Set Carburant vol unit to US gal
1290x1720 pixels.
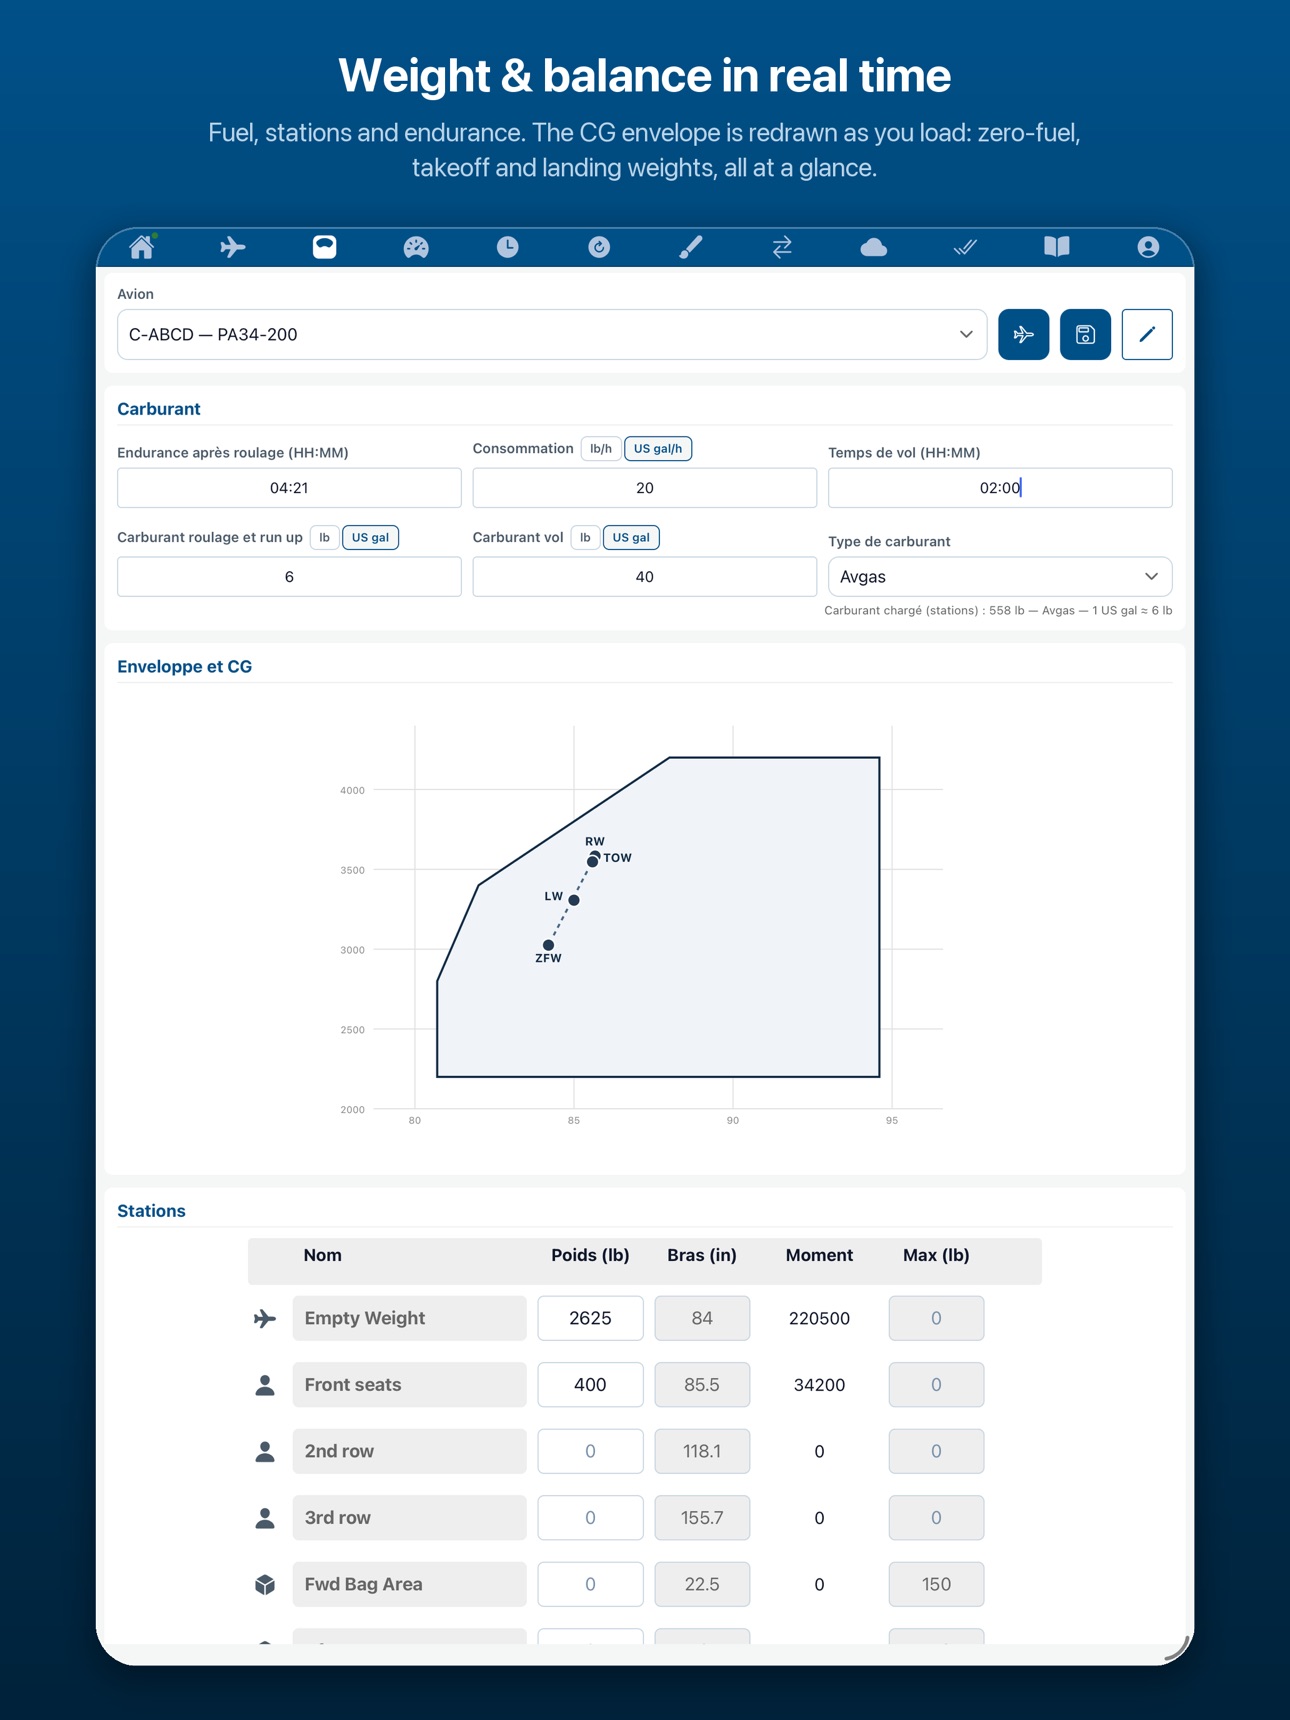coord(632,538)
